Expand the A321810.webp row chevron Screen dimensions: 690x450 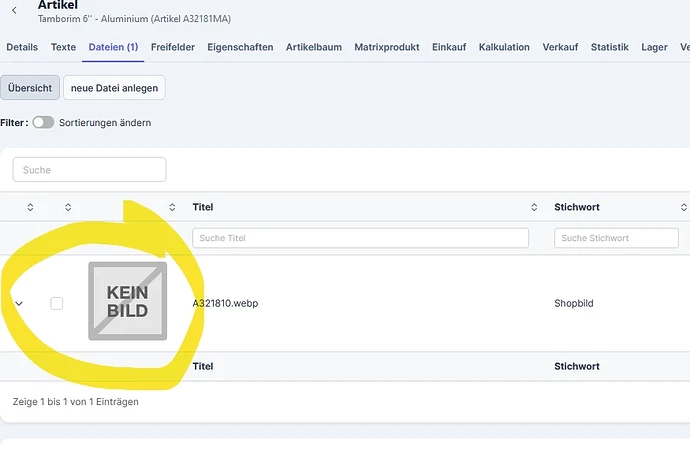coord(19,304)
